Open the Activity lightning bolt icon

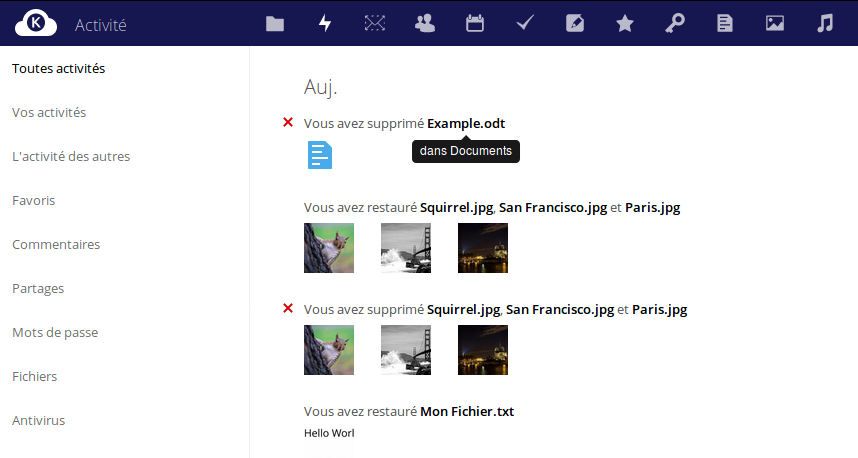click(x=325, y=24)
